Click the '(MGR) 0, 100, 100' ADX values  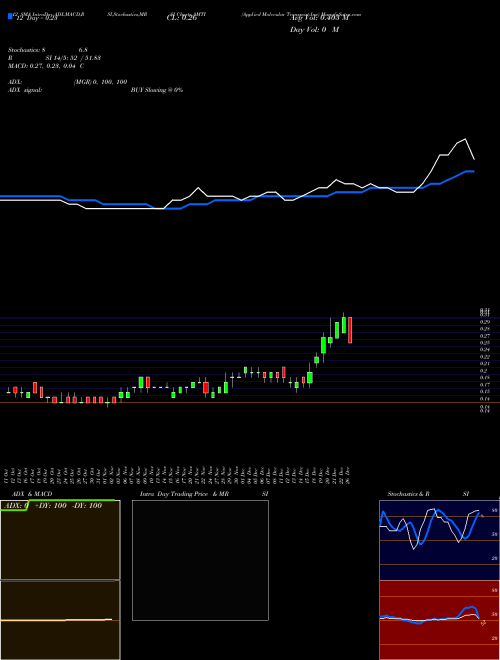point(101,82)
